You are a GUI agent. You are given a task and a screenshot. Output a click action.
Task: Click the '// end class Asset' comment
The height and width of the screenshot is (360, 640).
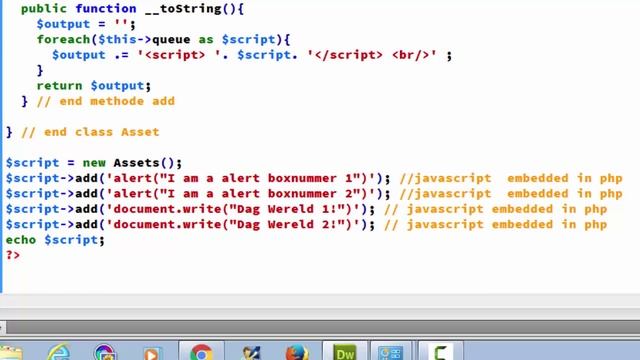coord(90,132)
